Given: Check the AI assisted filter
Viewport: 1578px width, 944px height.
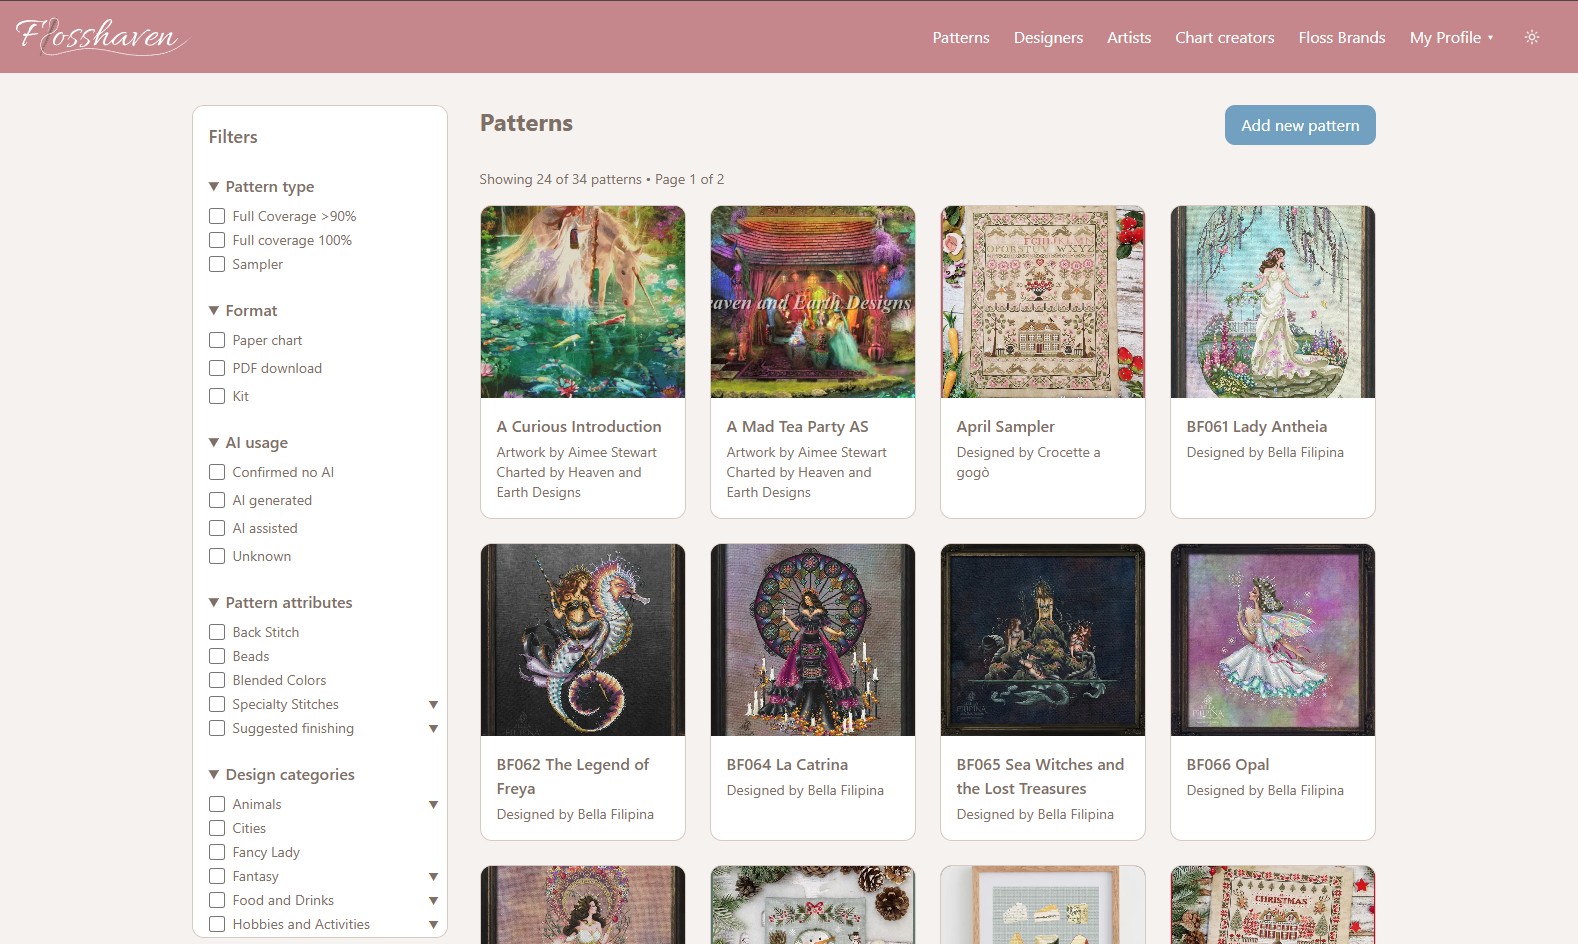Looking at the screenshot, I should (x=217, y=528).
